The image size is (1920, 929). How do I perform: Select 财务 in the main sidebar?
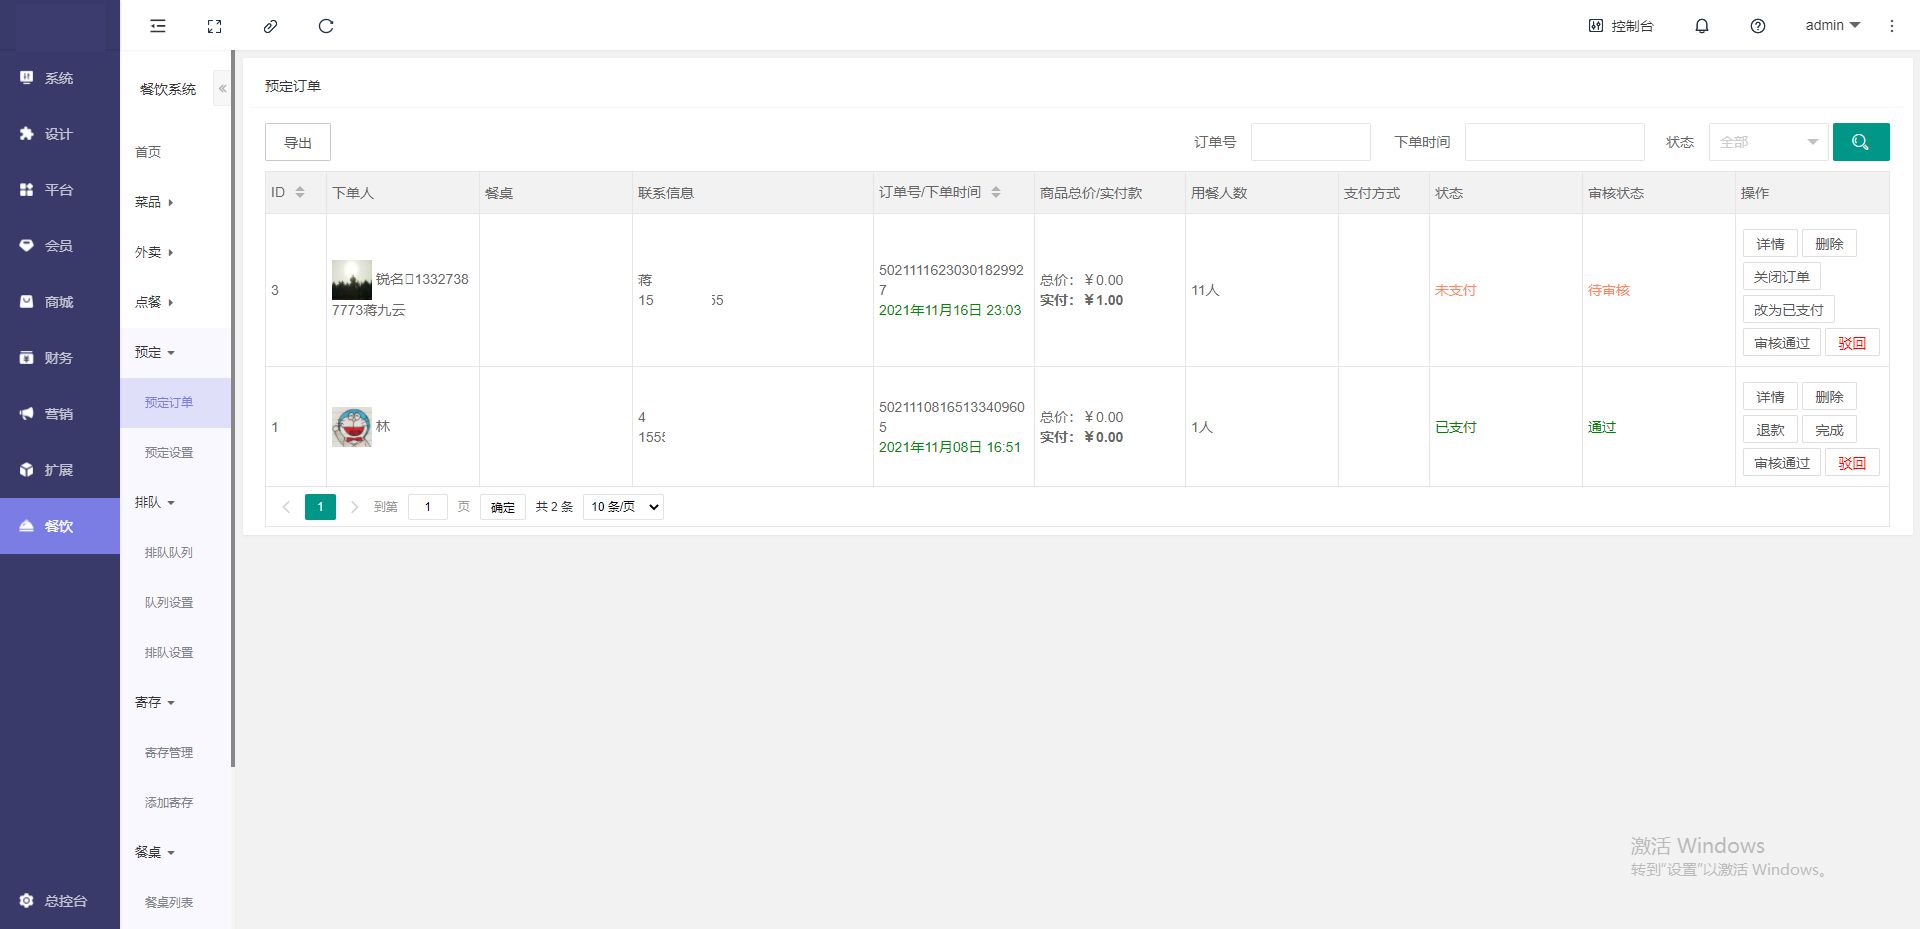pyautogui.click(x=58, y=358)
